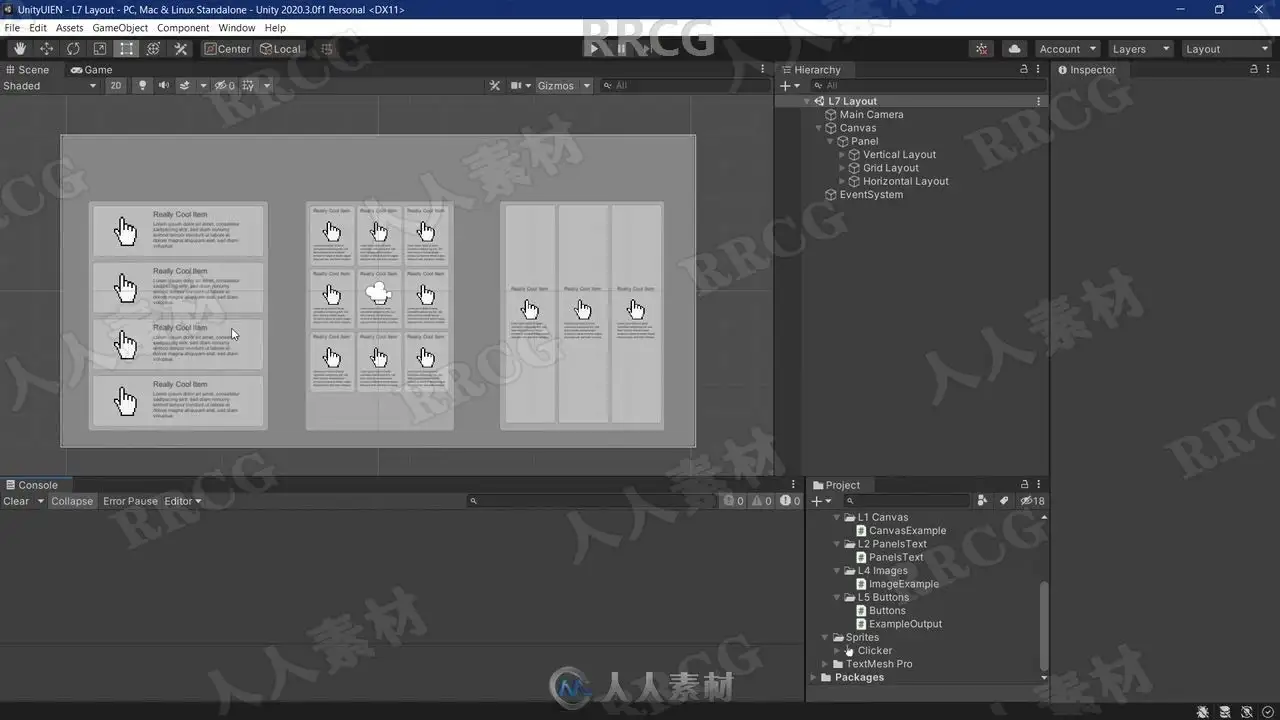The image size is (1280, 720).
Task: Open the Console Editor dropdown
Action: click(x=183, y=501)
